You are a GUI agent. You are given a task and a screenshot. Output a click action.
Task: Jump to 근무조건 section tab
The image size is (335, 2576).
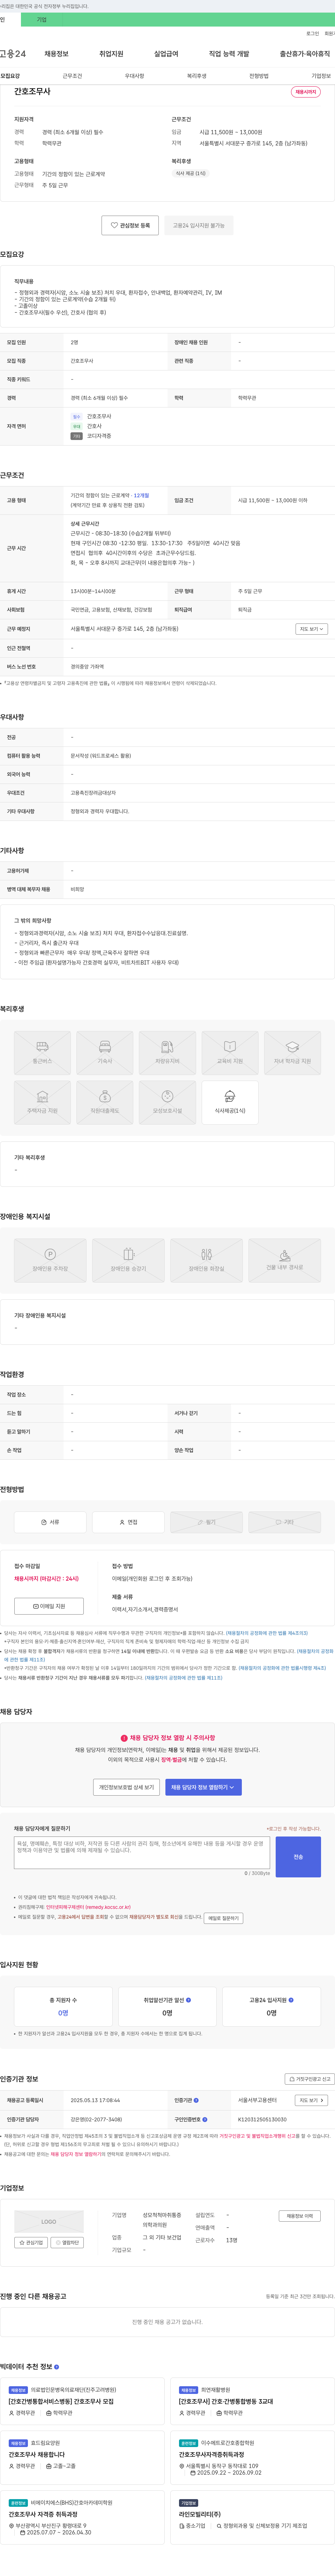[72, 76]
